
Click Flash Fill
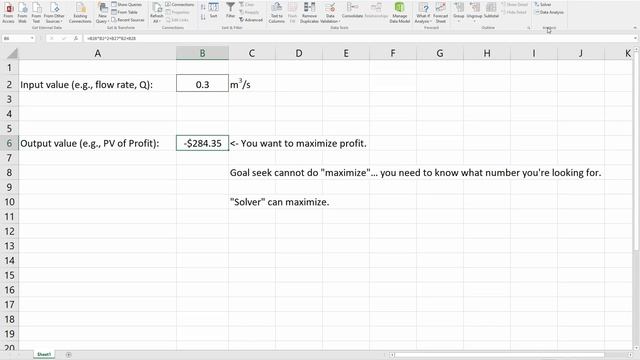click(x=293, y=13)
